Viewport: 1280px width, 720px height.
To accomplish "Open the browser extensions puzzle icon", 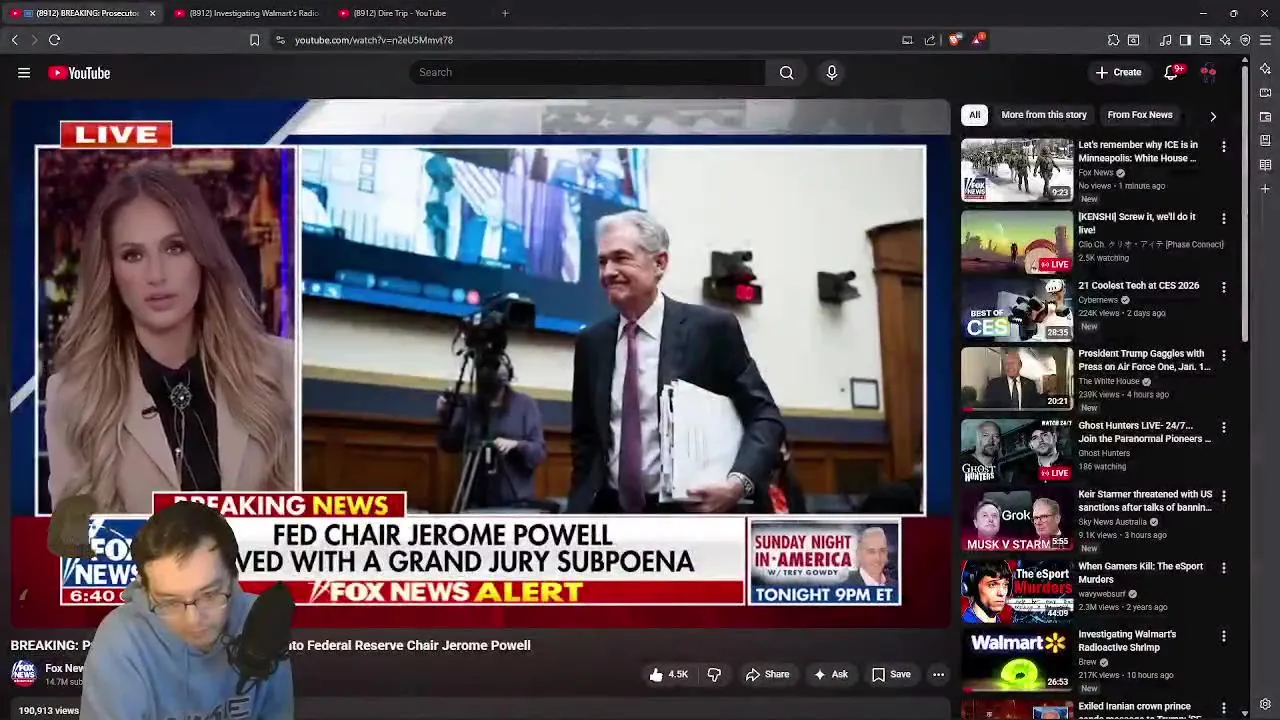I will click(x=1113, y=40).
